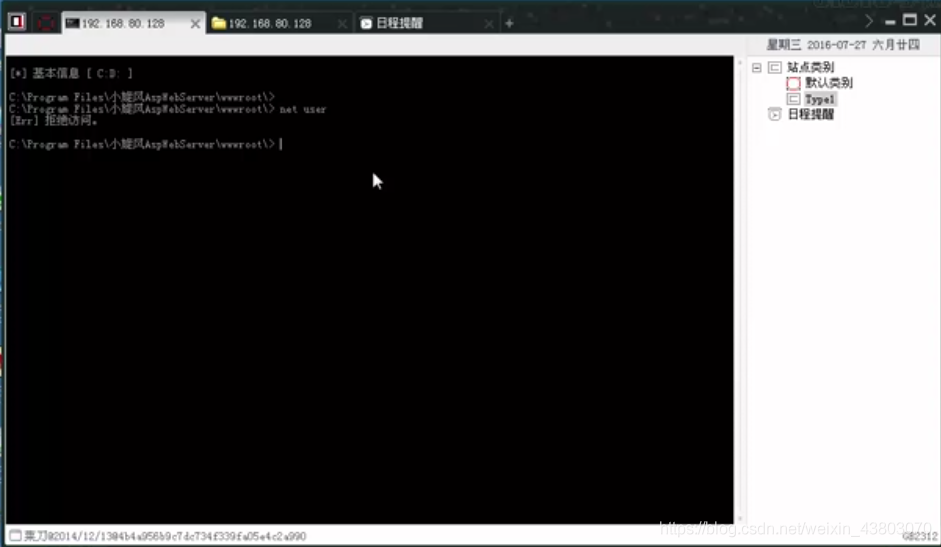Screen dimensions: 941x547
Task: Collapse the 站点类别 tree node
Action: 757,67
